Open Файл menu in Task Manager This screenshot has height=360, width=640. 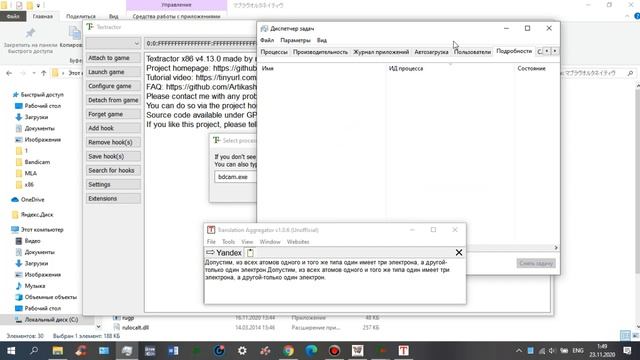point(267,40)
